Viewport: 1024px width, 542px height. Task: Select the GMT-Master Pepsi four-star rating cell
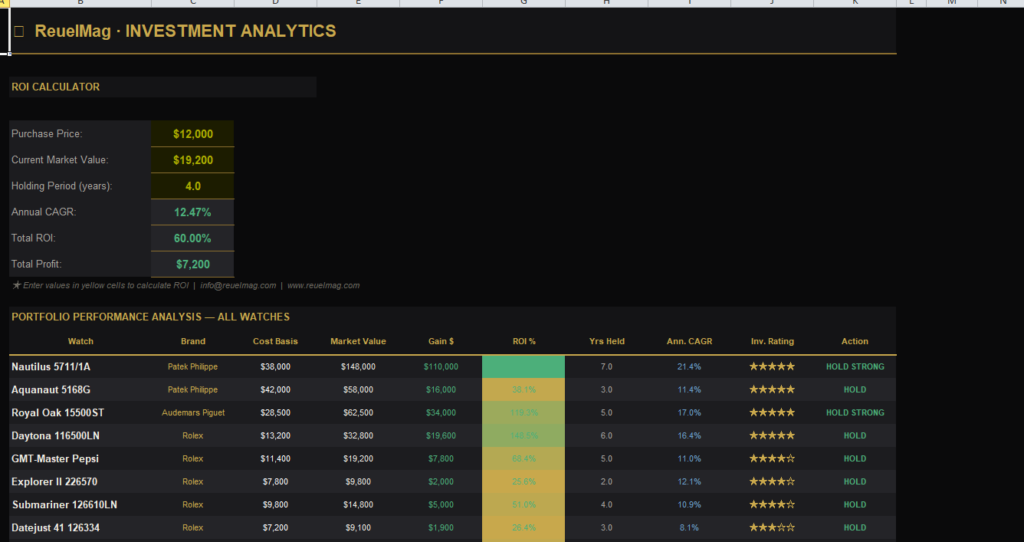[x=772, y=458]
